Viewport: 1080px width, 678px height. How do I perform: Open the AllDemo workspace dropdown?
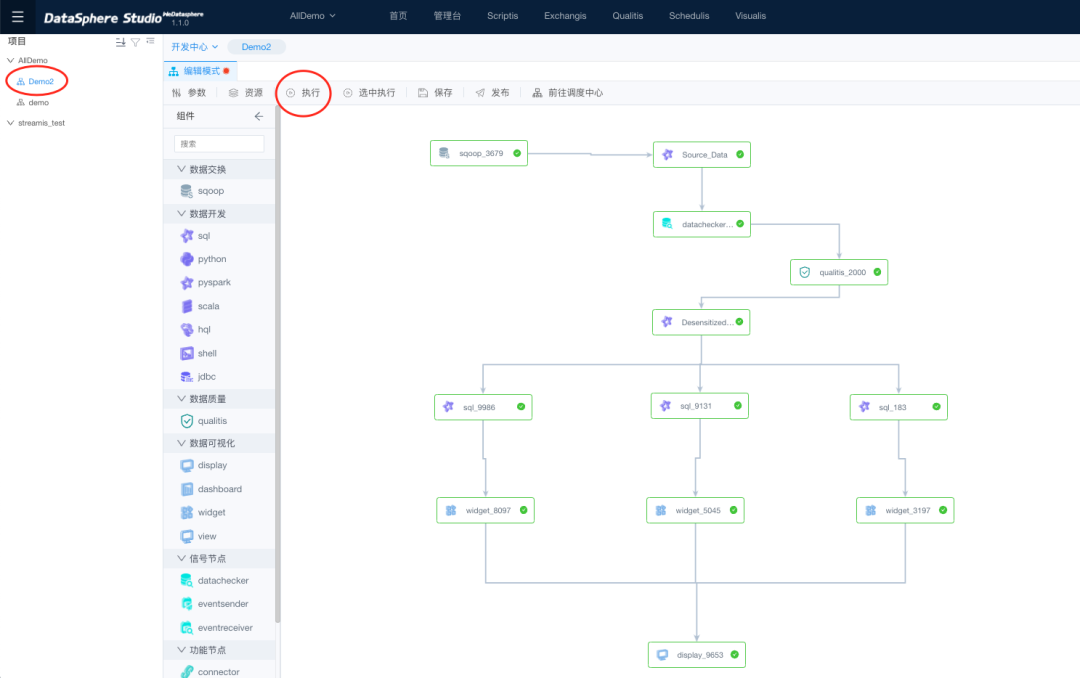coord(313,16)
